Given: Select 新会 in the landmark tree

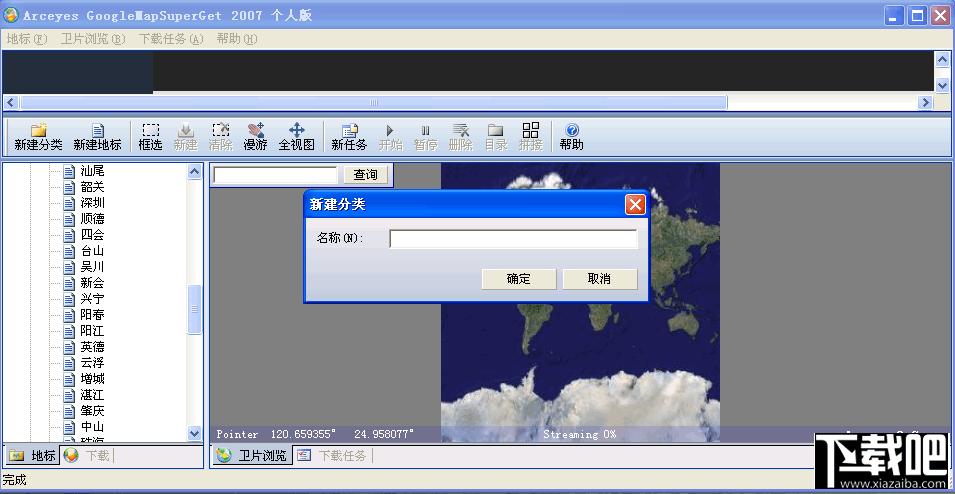Looking at the screenshot, I should pos(93,283).
